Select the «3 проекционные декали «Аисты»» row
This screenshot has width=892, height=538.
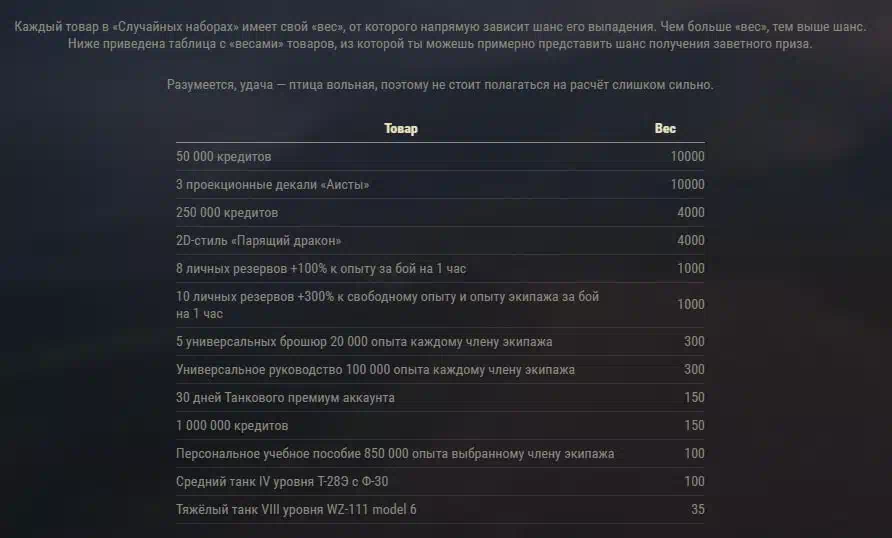440,184
